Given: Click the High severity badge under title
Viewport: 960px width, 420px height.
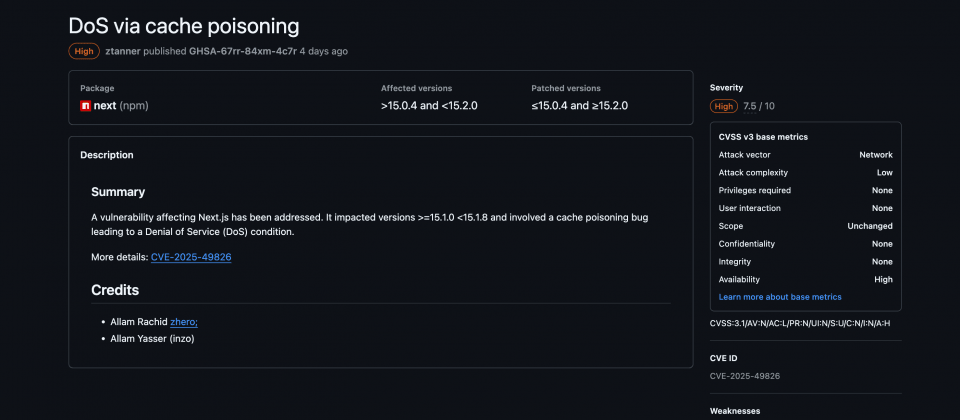Looking at the screenshot, I should [84, 51].
